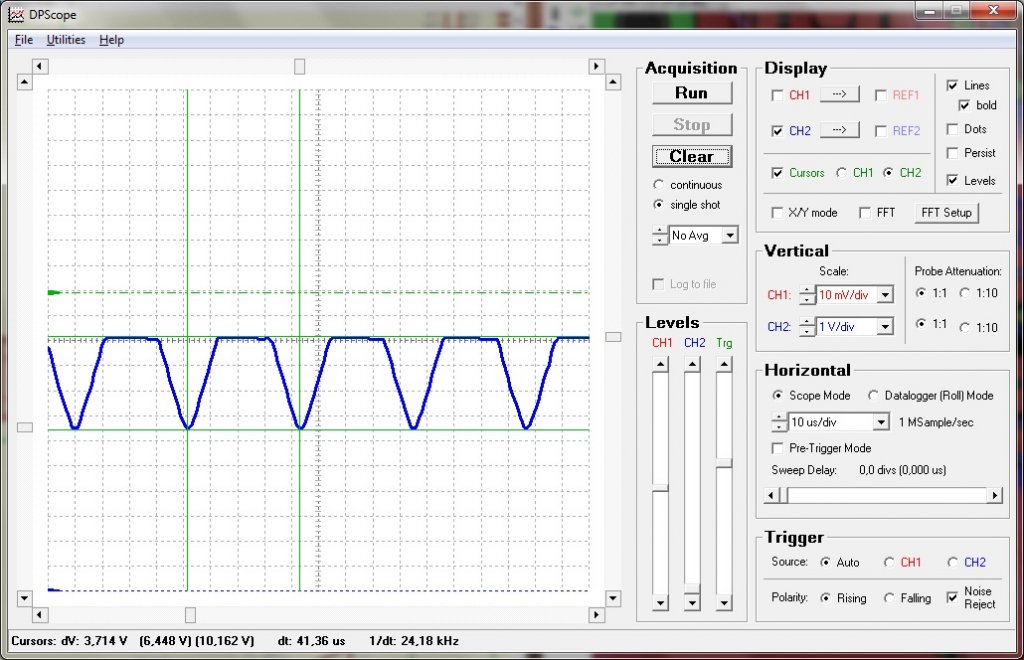1024x660 pixels.
Task: Step the horizontal timebase spinner
Action: (x=779, y=422)
